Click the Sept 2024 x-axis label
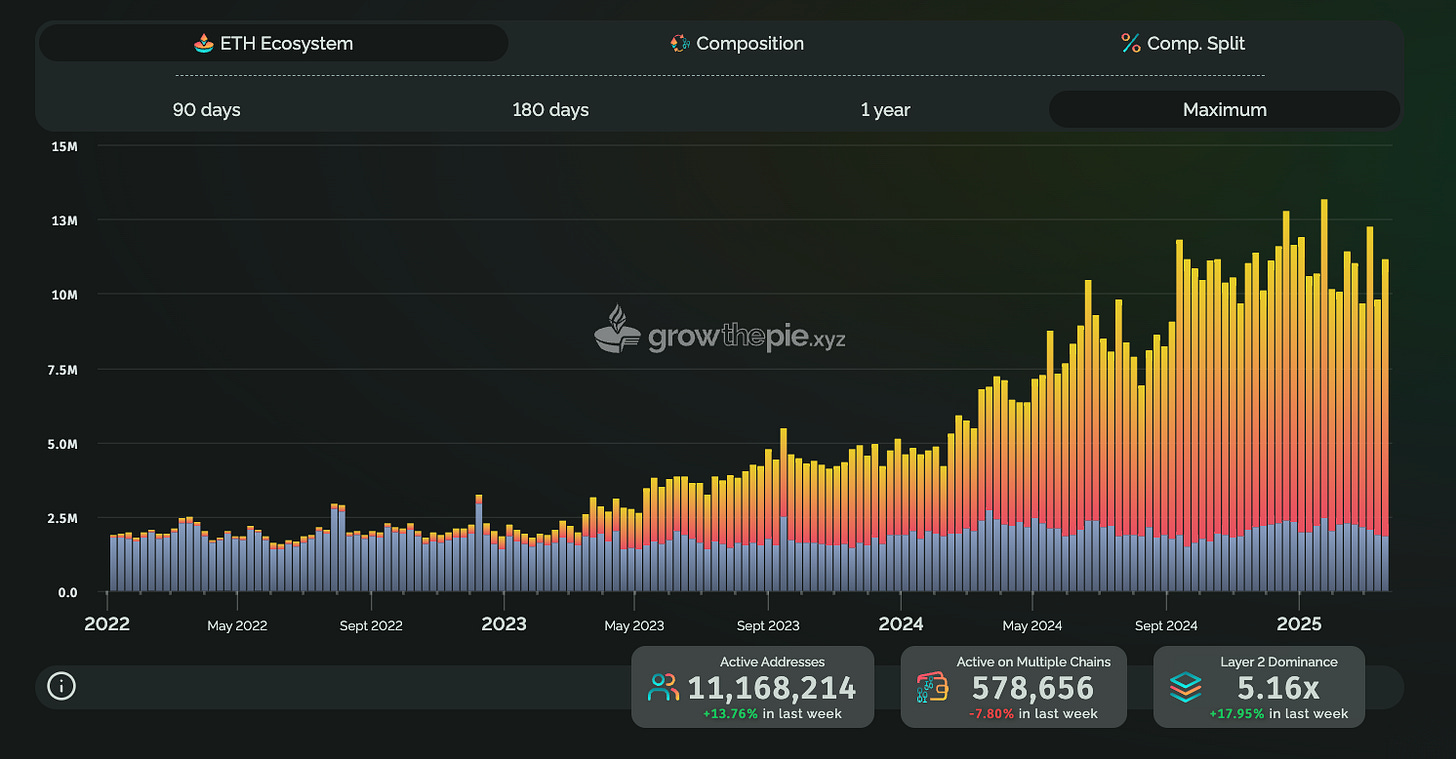The image size is (1456, 759). point(1166,626)
